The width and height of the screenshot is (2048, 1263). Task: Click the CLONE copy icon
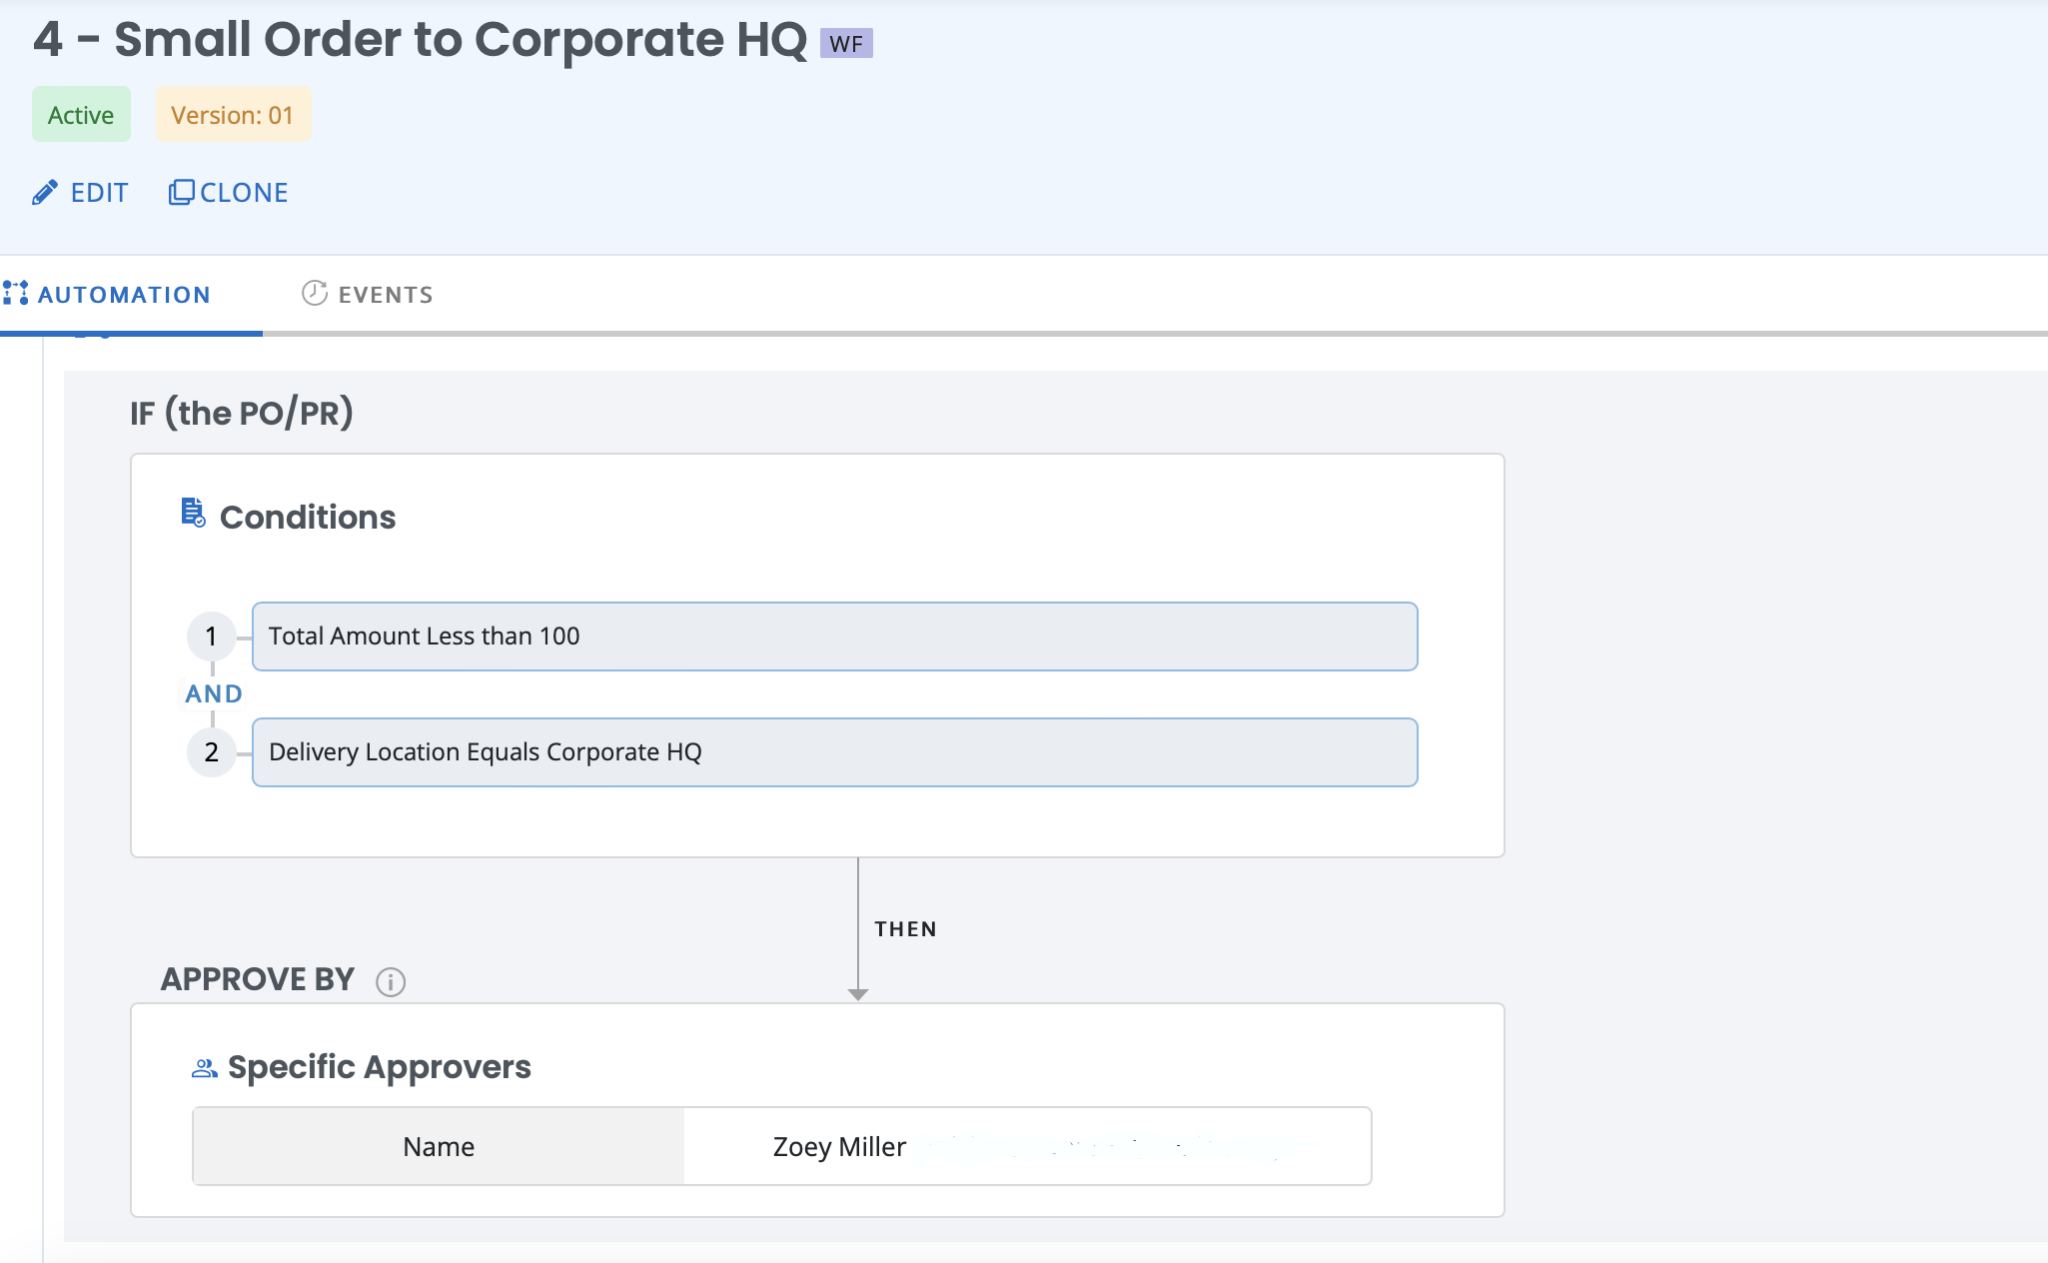(181, 192)
